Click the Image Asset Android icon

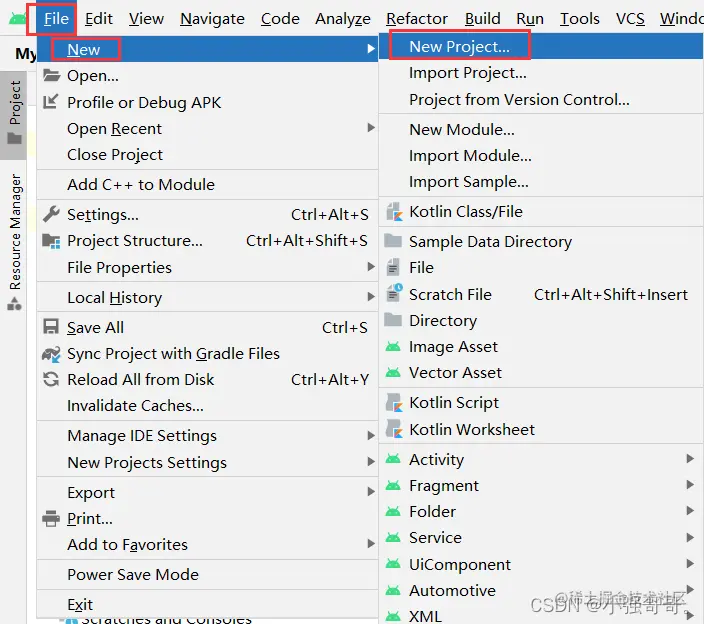pos(393,347)
